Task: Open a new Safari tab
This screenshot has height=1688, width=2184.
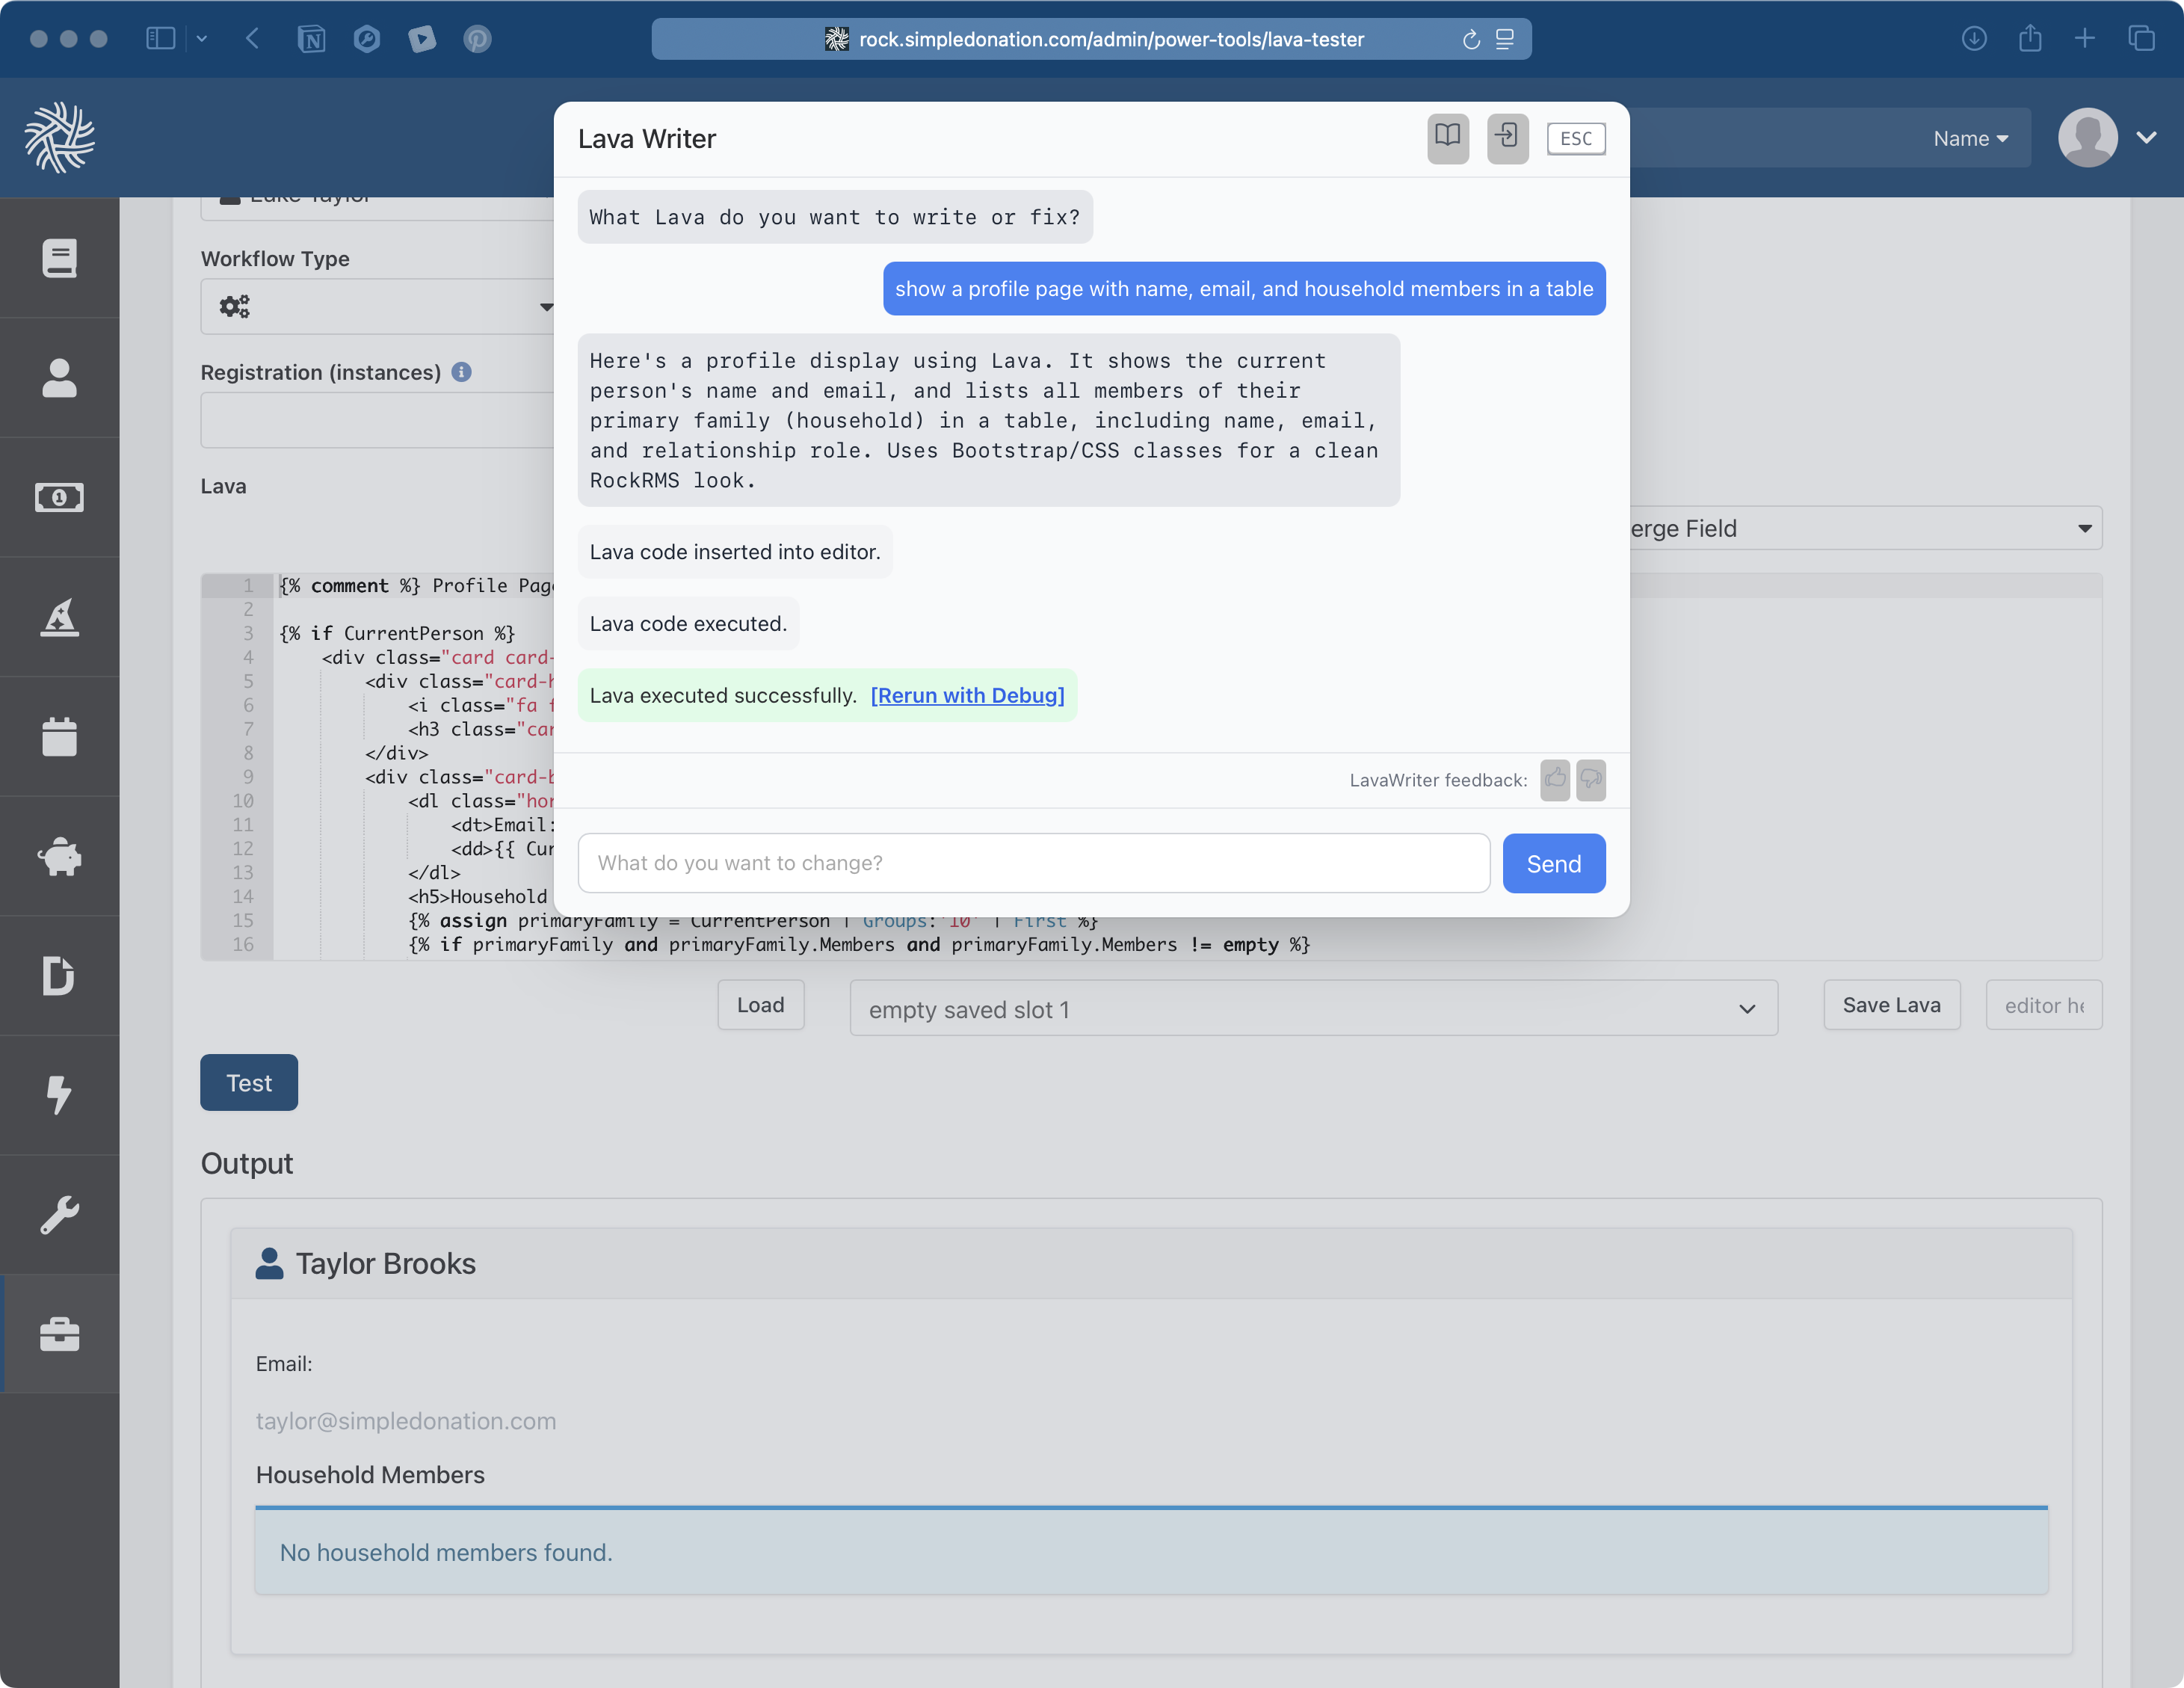Action: (2084, 39)
